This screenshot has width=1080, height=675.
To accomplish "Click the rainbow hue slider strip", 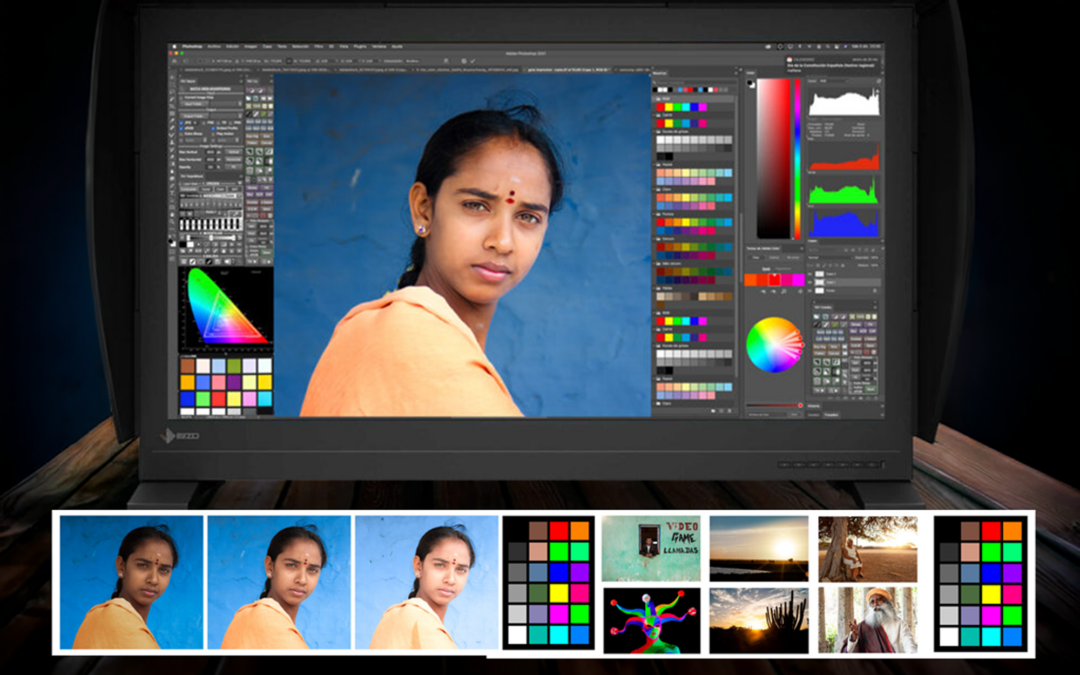I will 798,158.
